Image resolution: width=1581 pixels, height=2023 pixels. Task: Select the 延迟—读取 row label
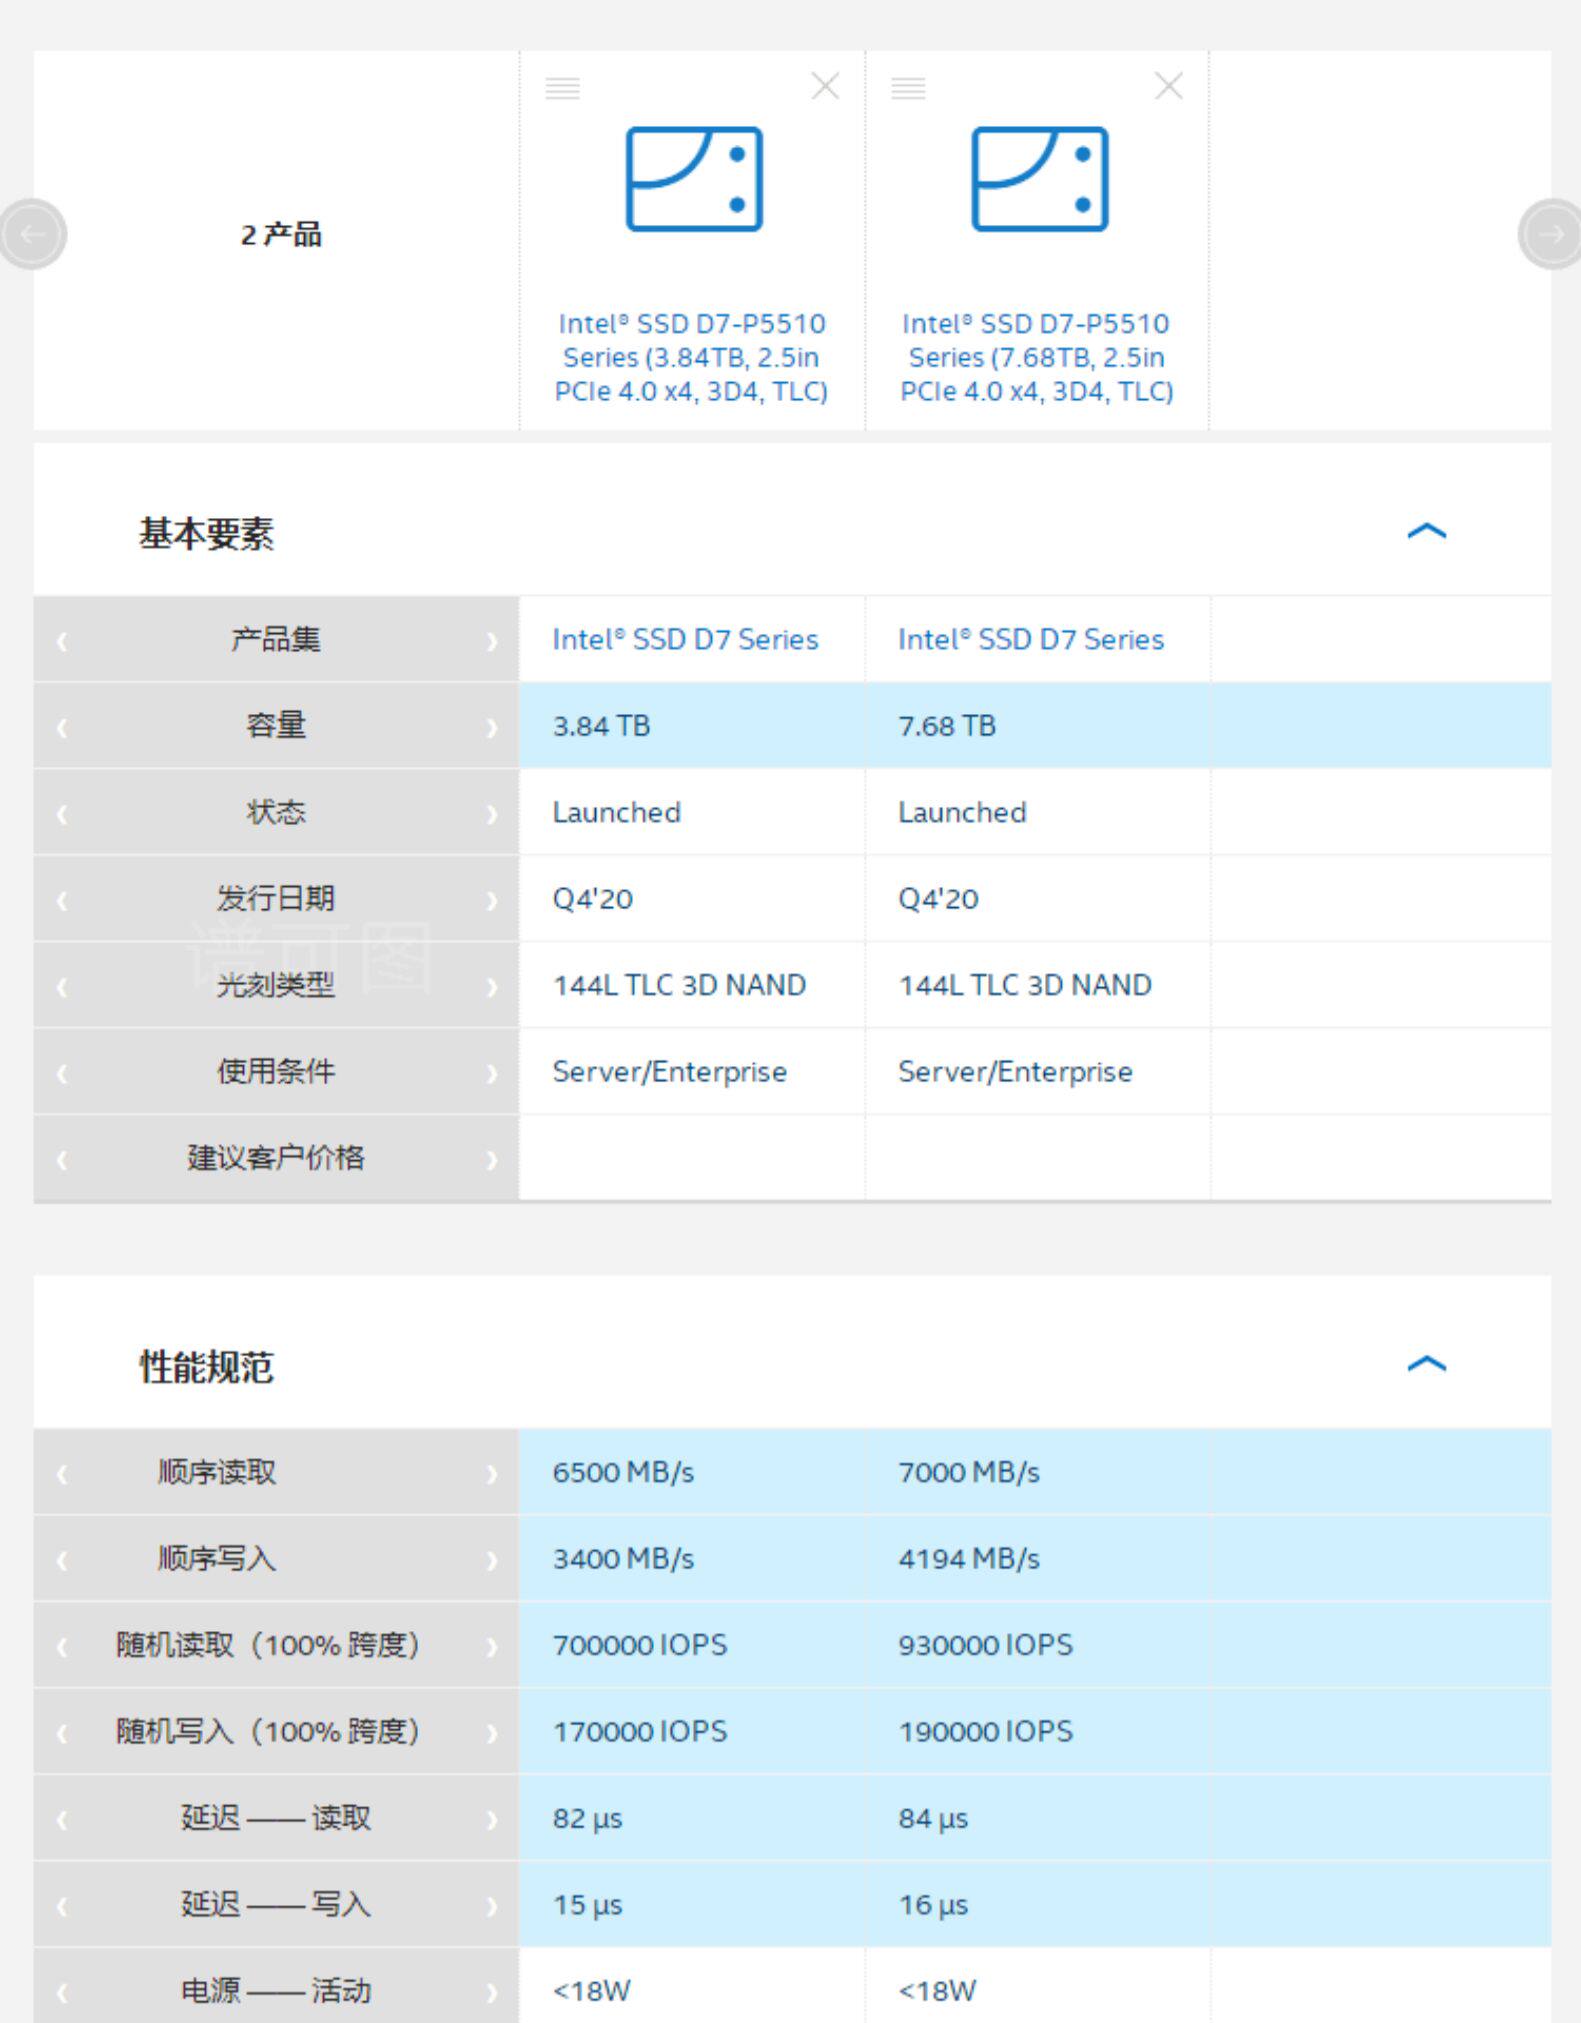[x=276, y=1818]
